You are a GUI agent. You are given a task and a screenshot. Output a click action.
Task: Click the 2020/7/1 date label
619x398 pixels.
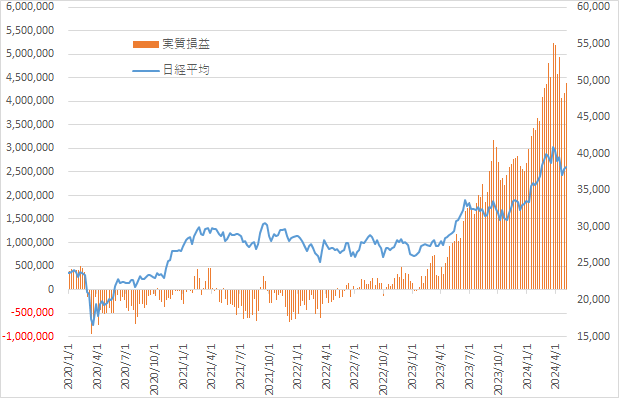pyautogui.click(x=126, y=366)
